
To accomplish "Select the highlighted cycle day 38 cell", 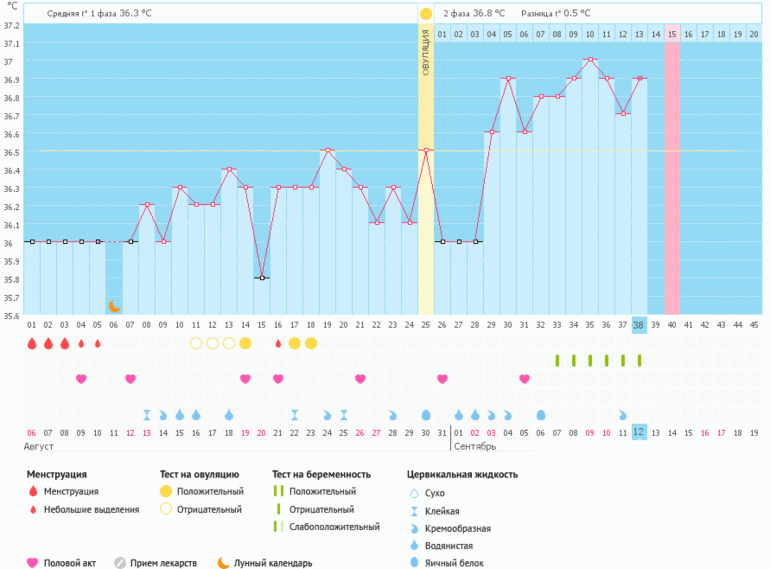I will 638,324.
